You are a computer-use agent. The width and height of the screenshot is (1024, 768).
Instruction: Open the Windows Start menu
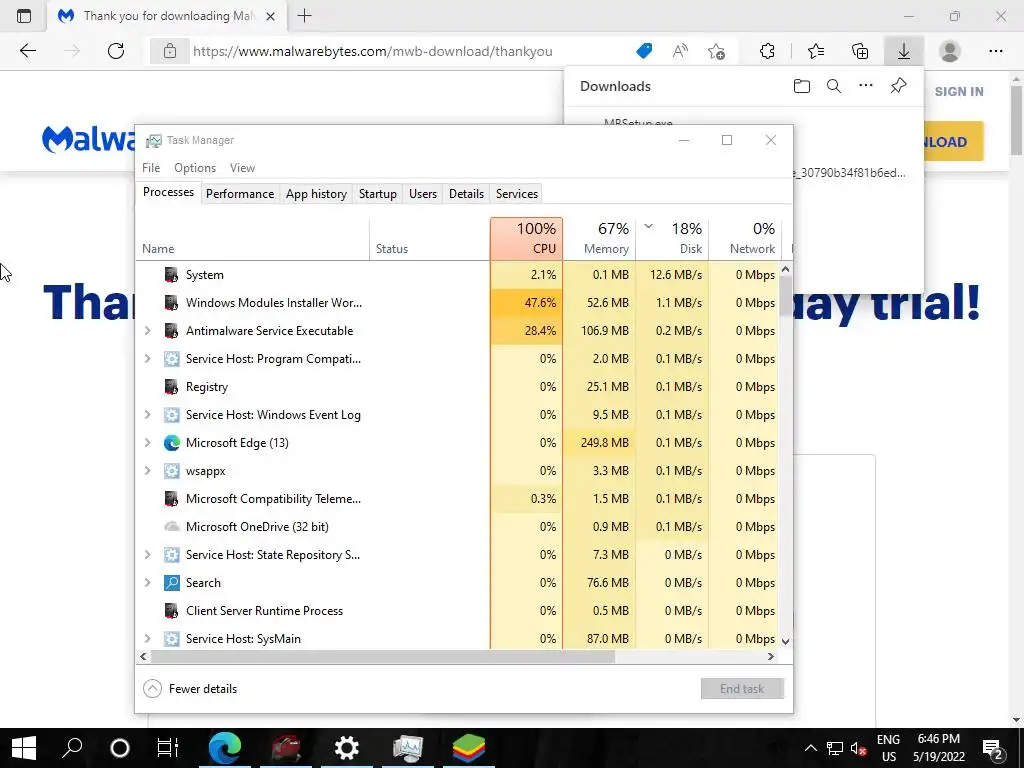tap(24, 748)
